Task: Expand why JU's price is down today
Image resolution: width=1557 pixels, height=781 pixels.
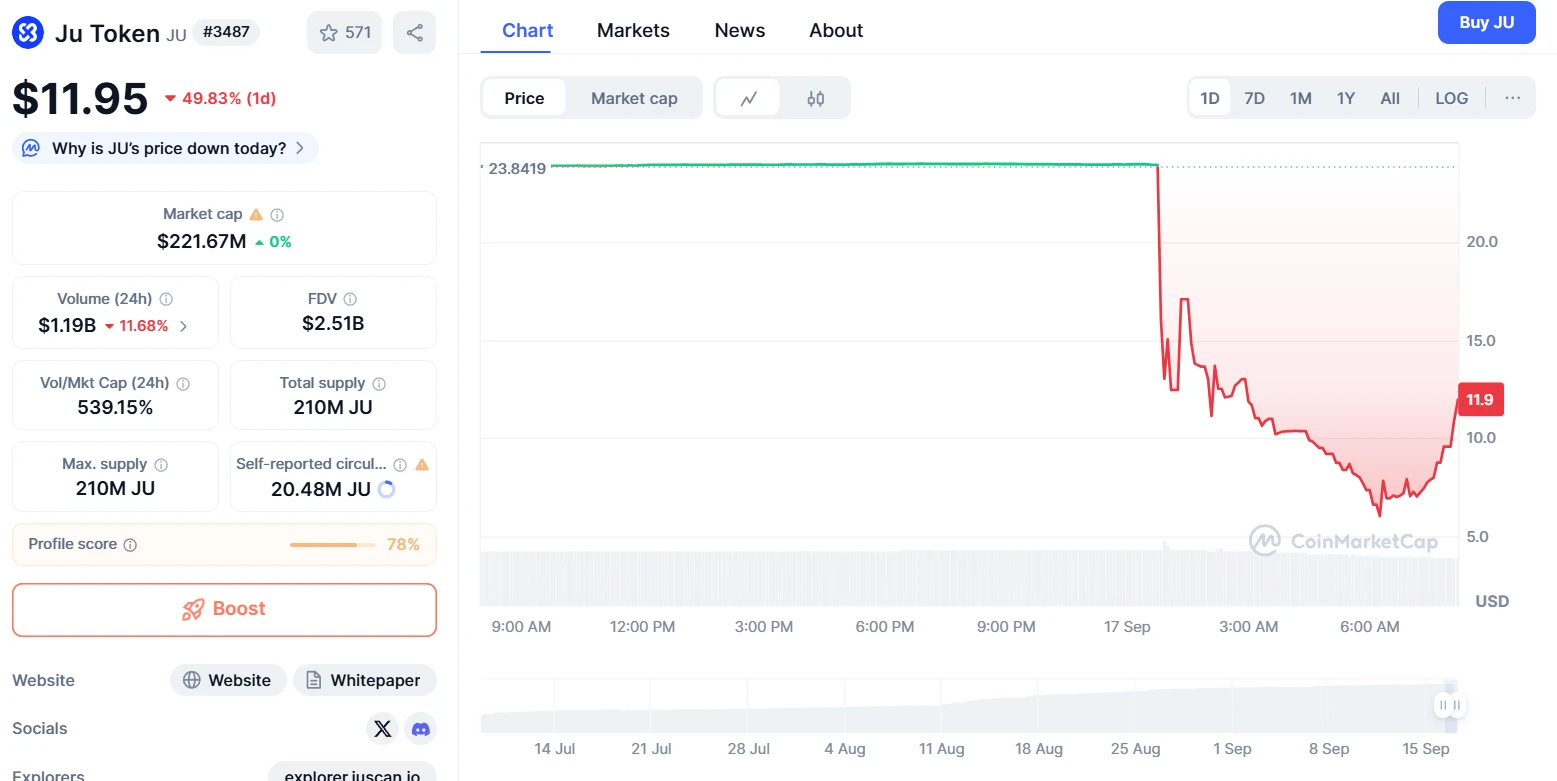Action: point(165,147)
